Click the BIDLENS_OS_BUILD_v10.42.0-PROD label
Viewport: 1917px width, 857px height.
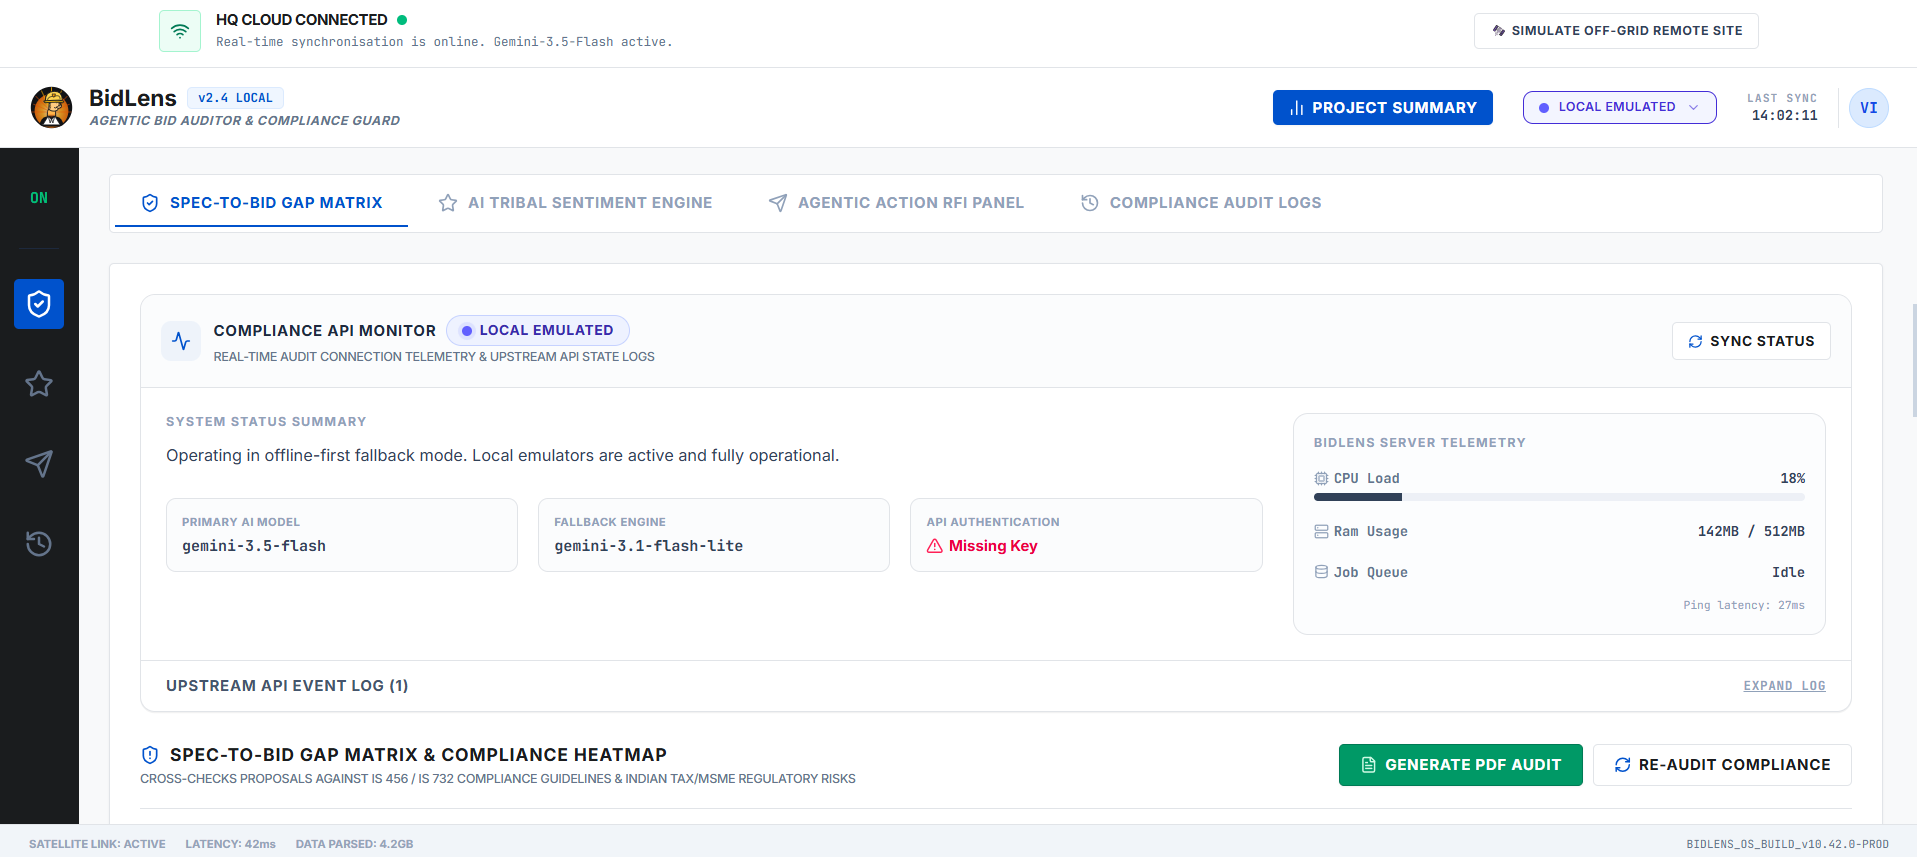tap(1787, 844)
